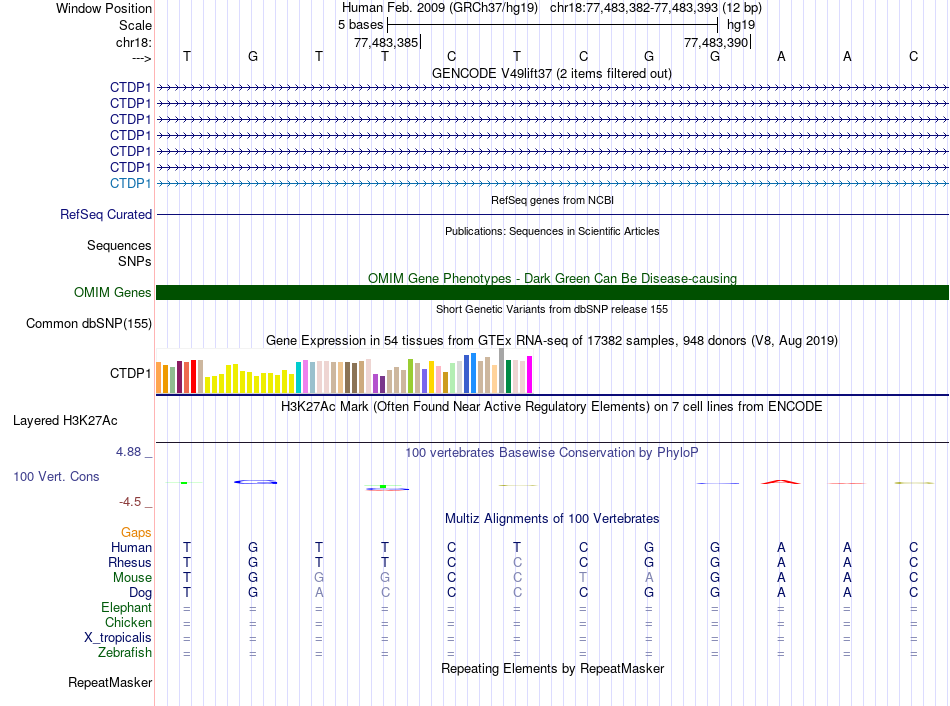
Task: Click the '--->' strand direction arrow label
Action: (141, 58)
